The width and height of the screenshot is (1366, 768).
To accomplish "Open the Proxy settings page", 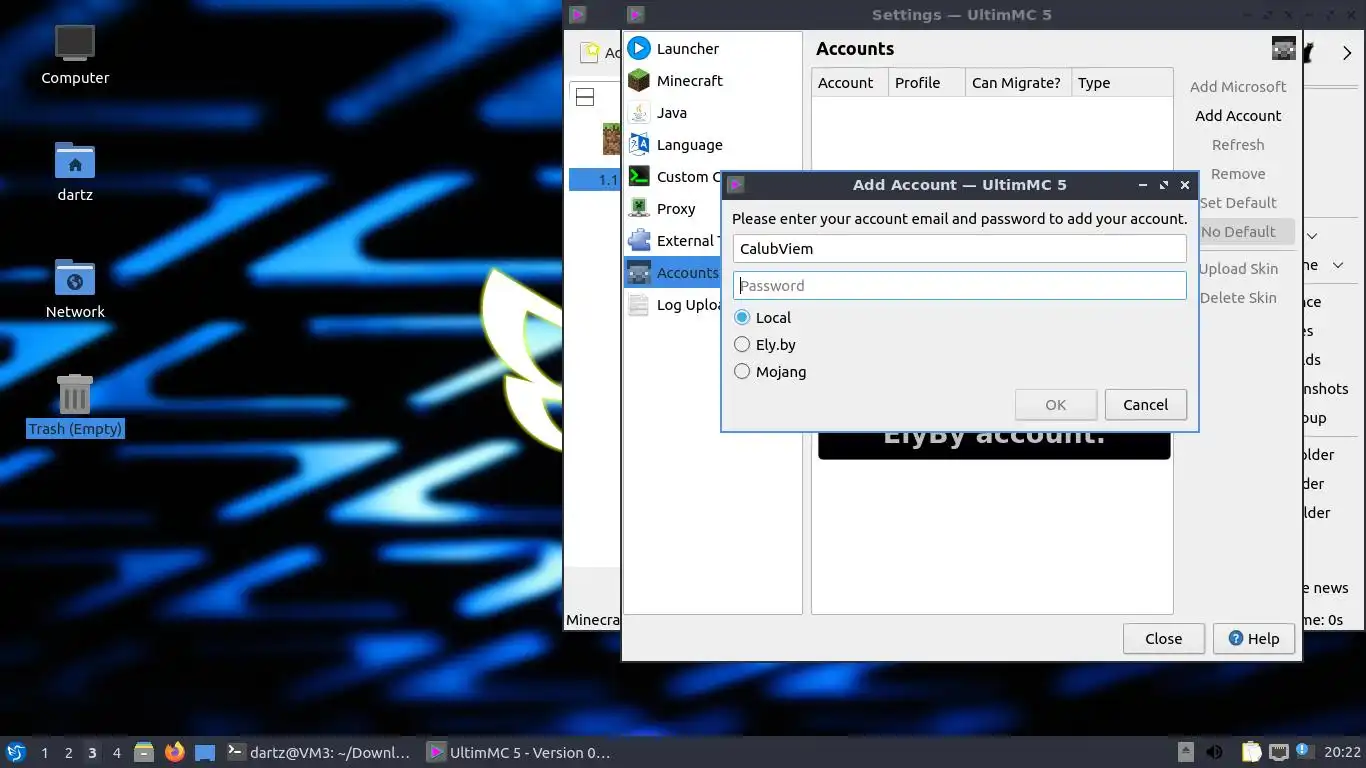I will tap(673, 208).
